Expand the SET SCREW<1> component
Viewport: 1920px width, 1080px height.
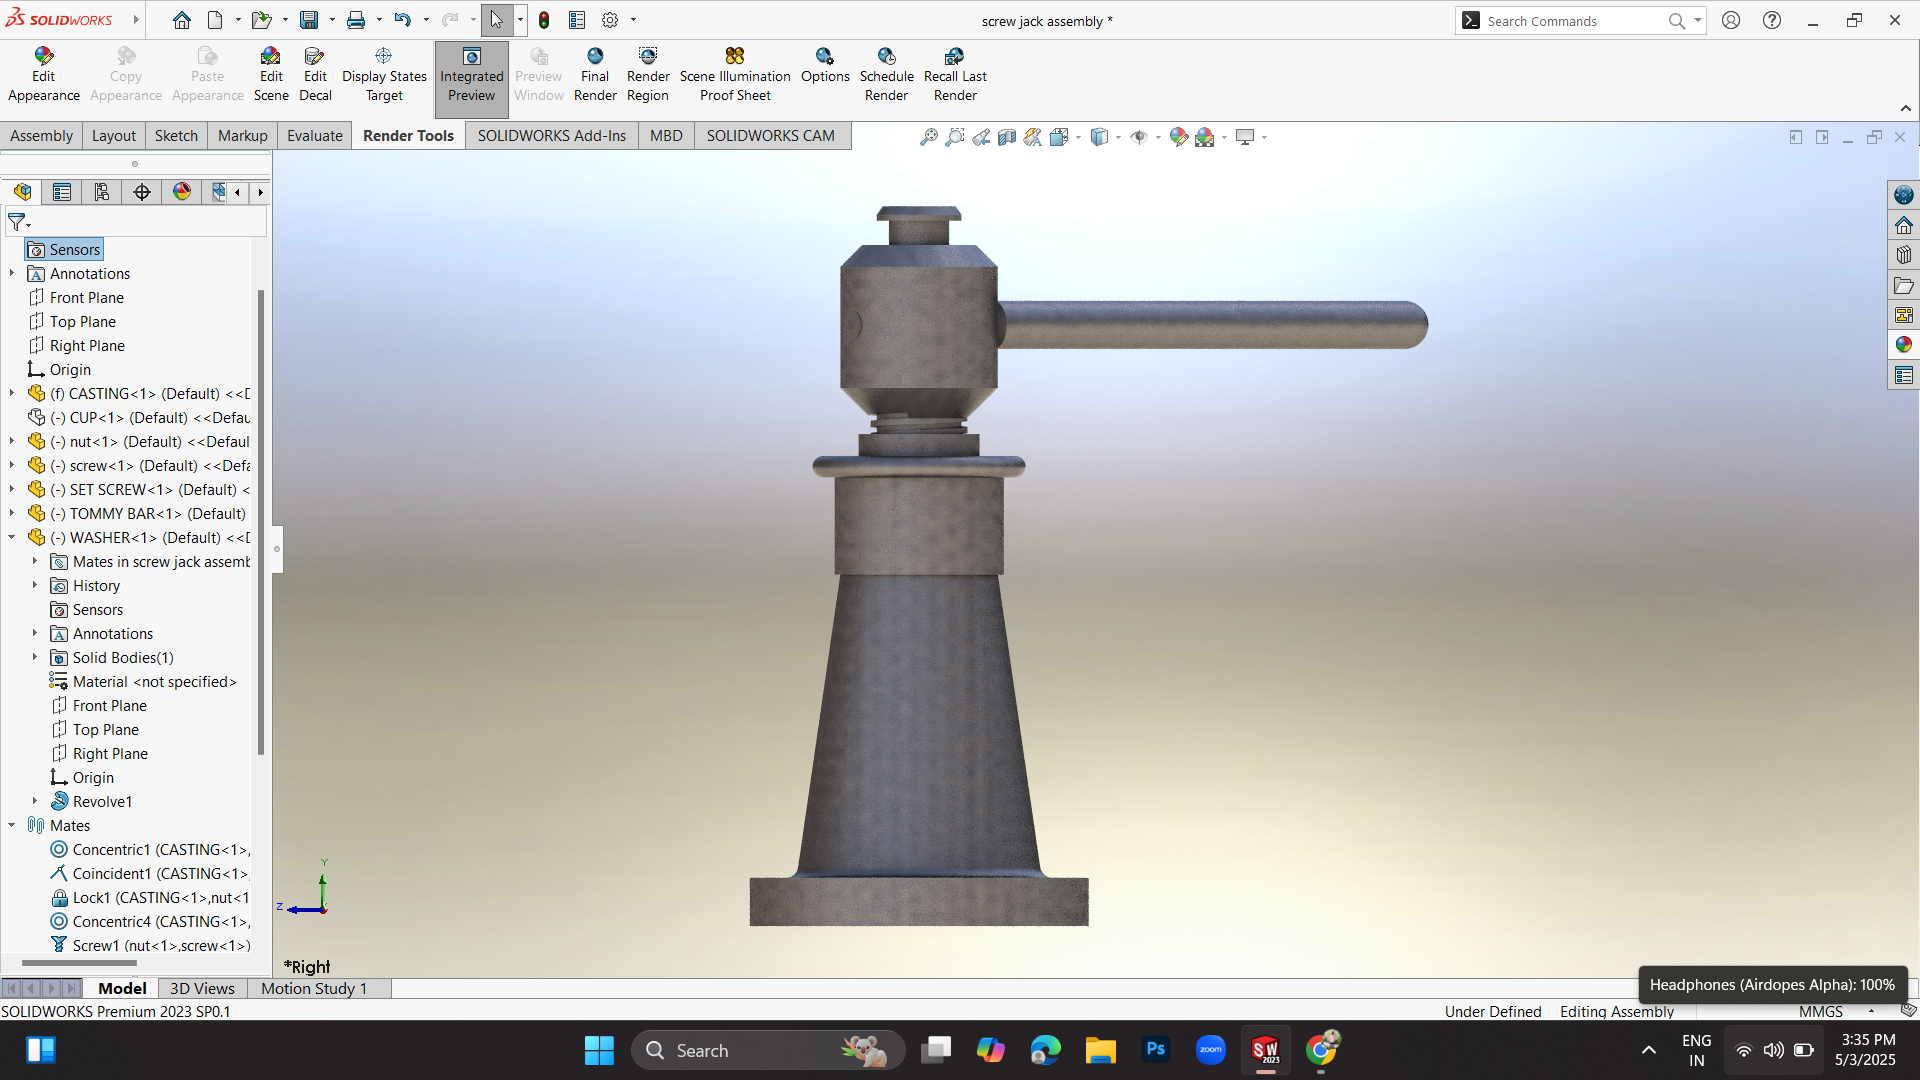(12, 489)
